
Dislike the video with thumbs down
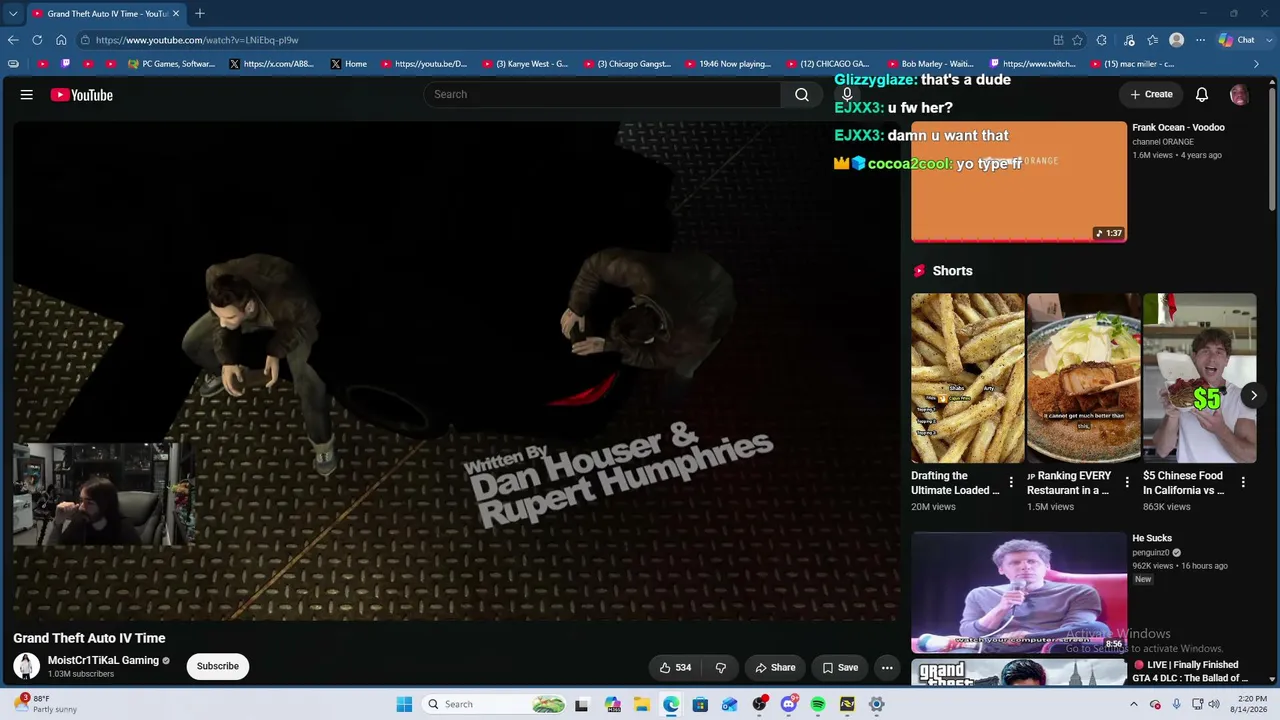point(720,667)
